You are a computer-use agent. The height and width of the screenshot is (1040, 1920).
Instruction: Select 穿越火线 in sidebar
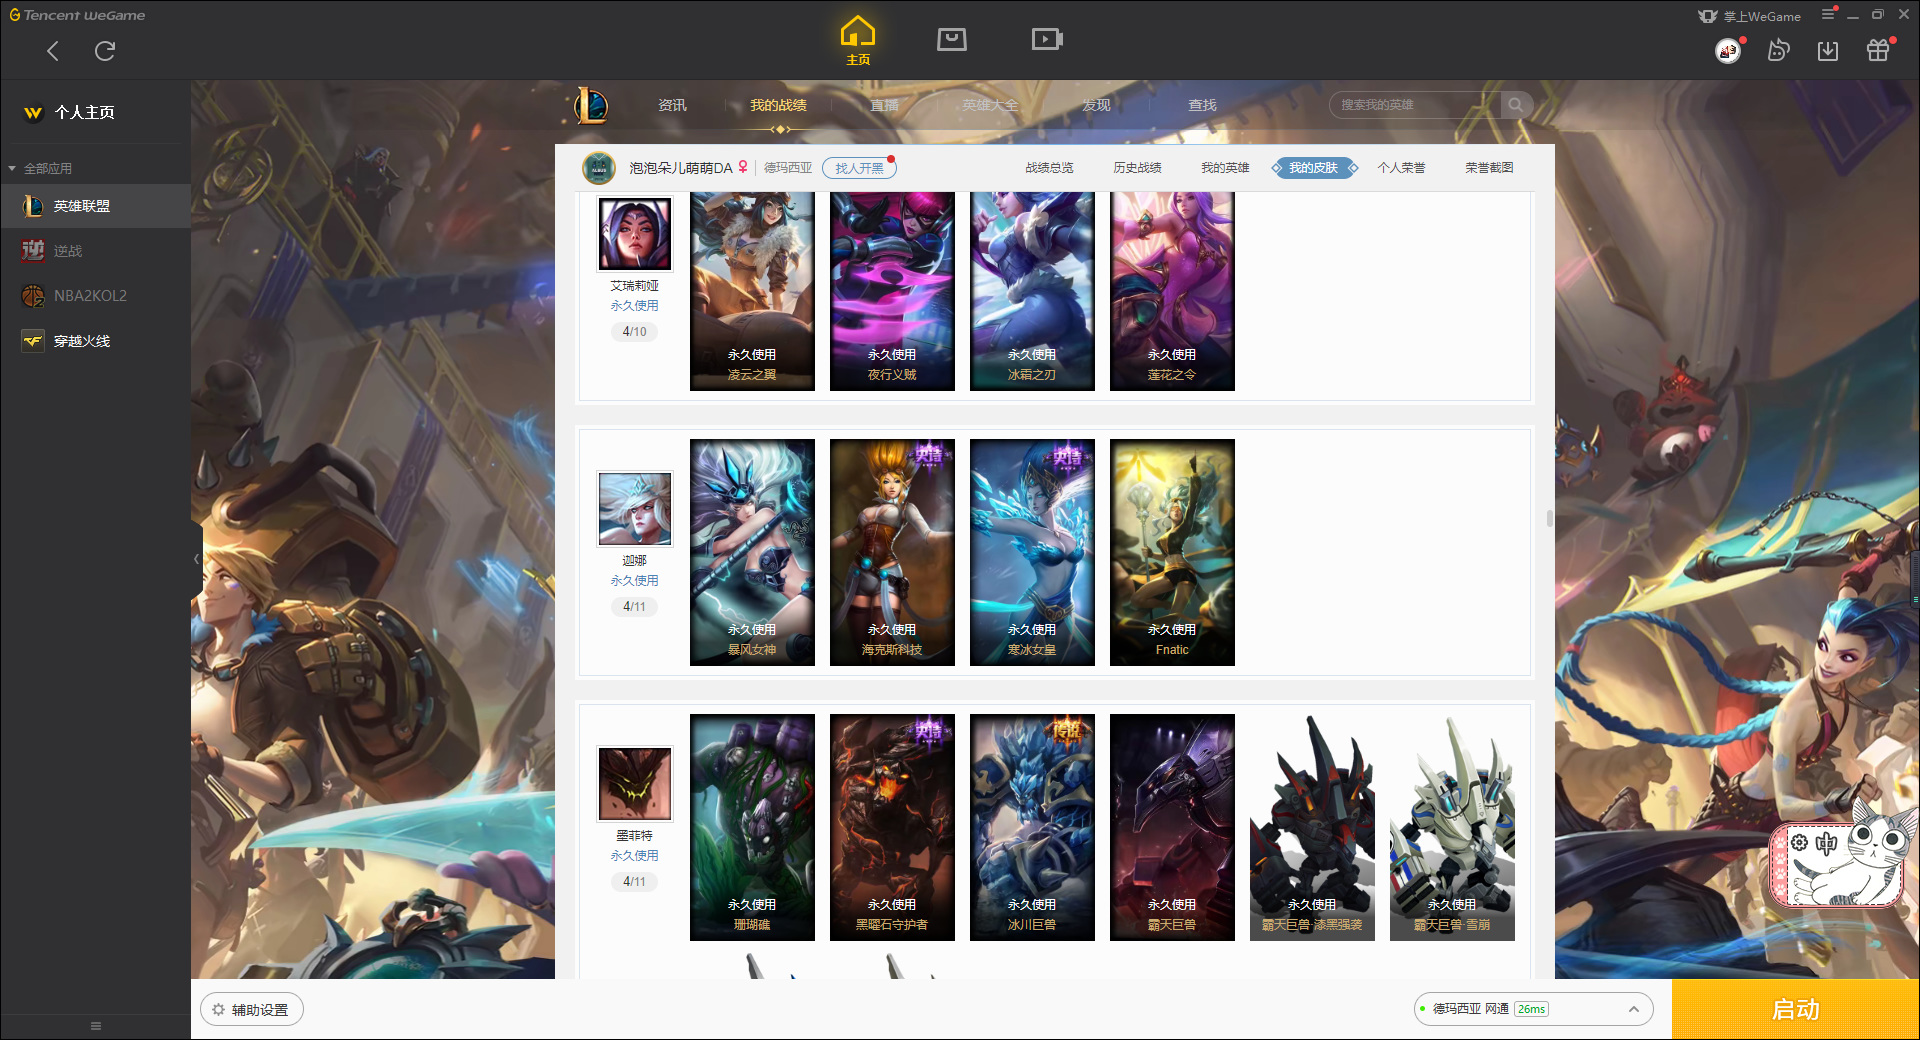(95, 341)
